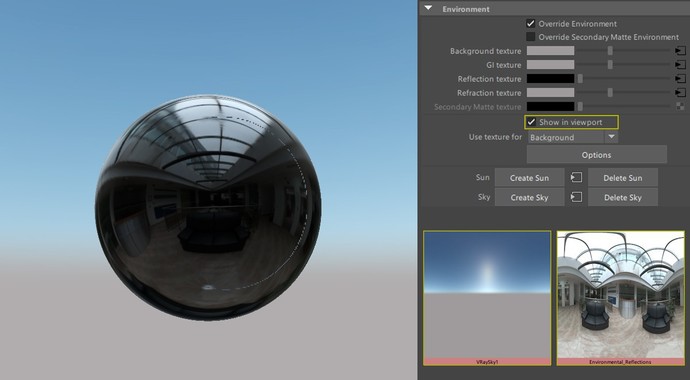
Task: Open Background texture map connection icon
Action: (x=680, y=51)
